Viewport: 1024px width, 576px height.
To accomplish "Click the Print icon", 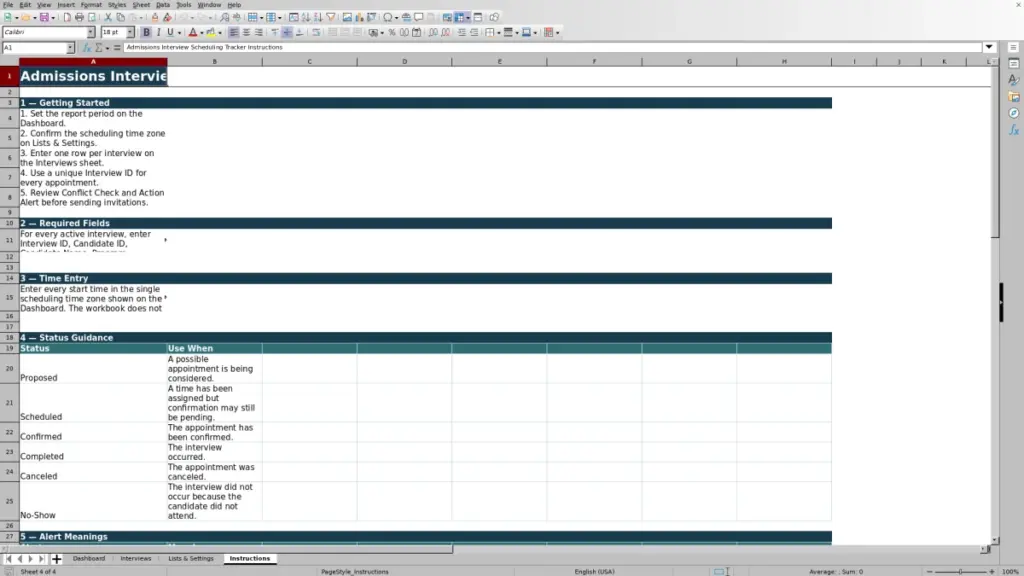I will [79, 17].
